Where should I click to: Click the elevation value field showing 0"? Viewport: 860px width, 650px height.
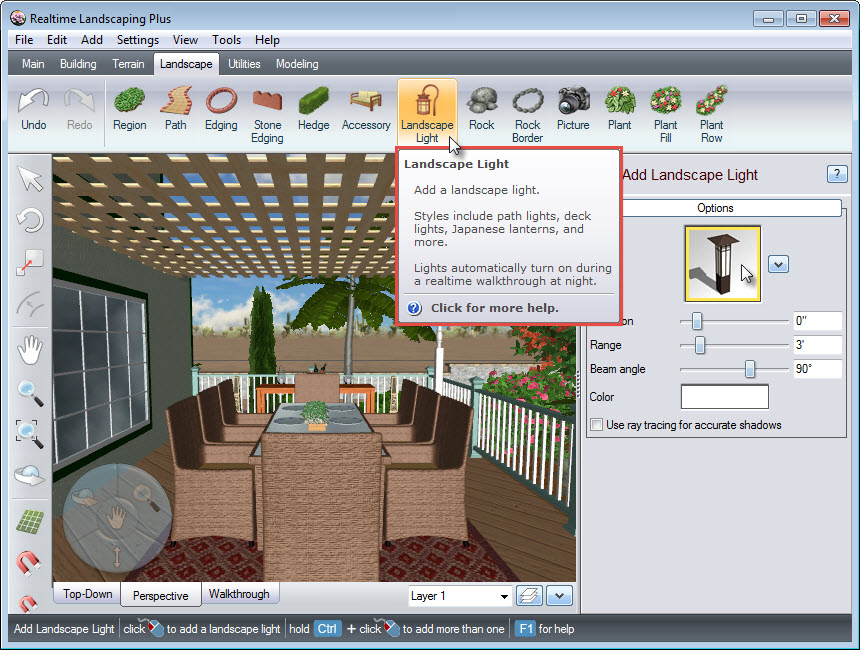(817, 321)
